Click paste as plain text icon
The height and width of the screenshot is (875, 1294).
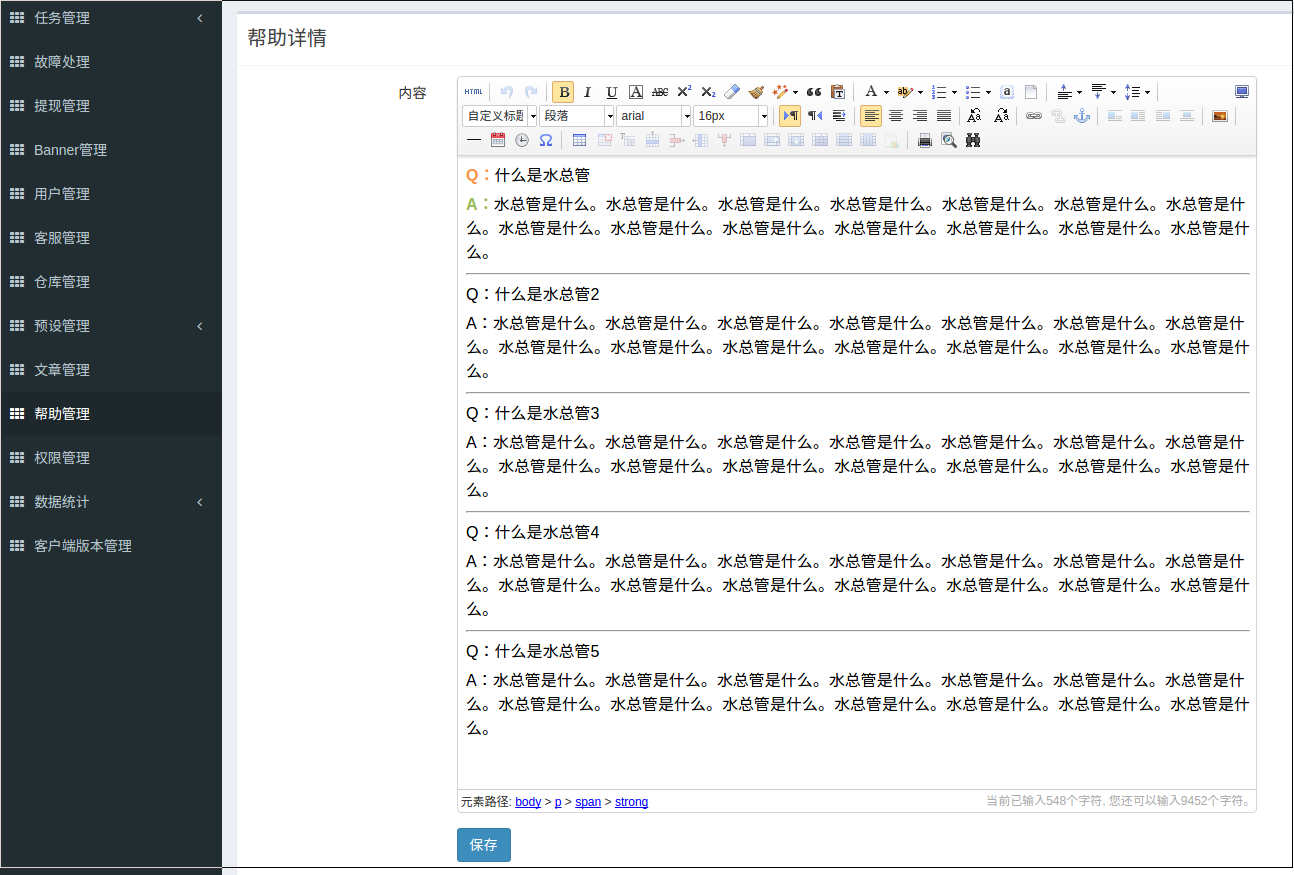pyautogui.click(x=838, y=92)
